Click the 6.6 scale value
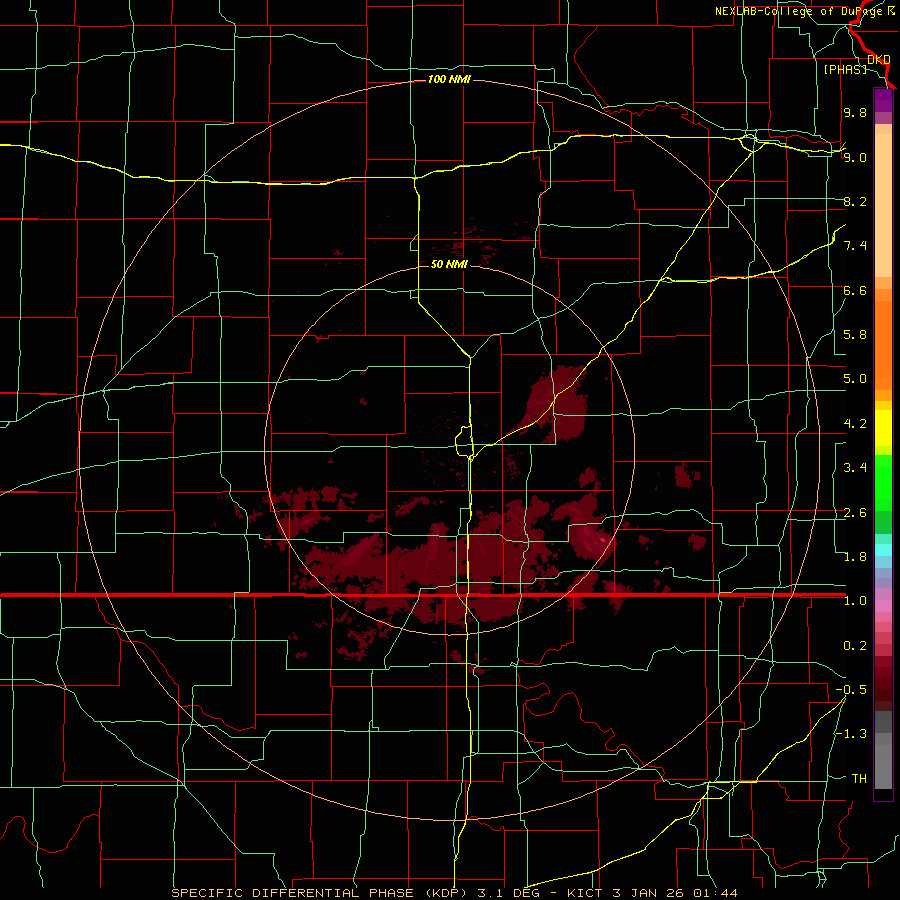The image size is (900, 900). click(855, 290)
